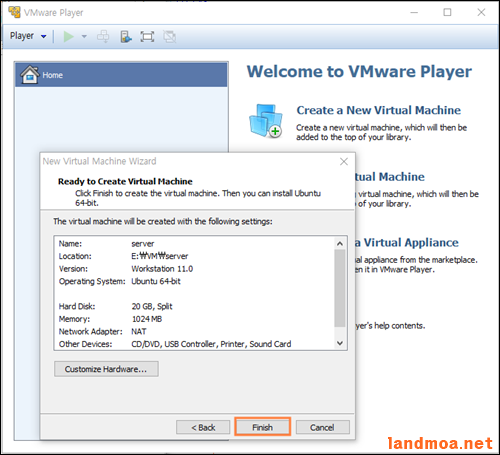This screenshot has width=500, height=455.
Task: Go back to the previous wizard step
Action: [x=203, y=427]
